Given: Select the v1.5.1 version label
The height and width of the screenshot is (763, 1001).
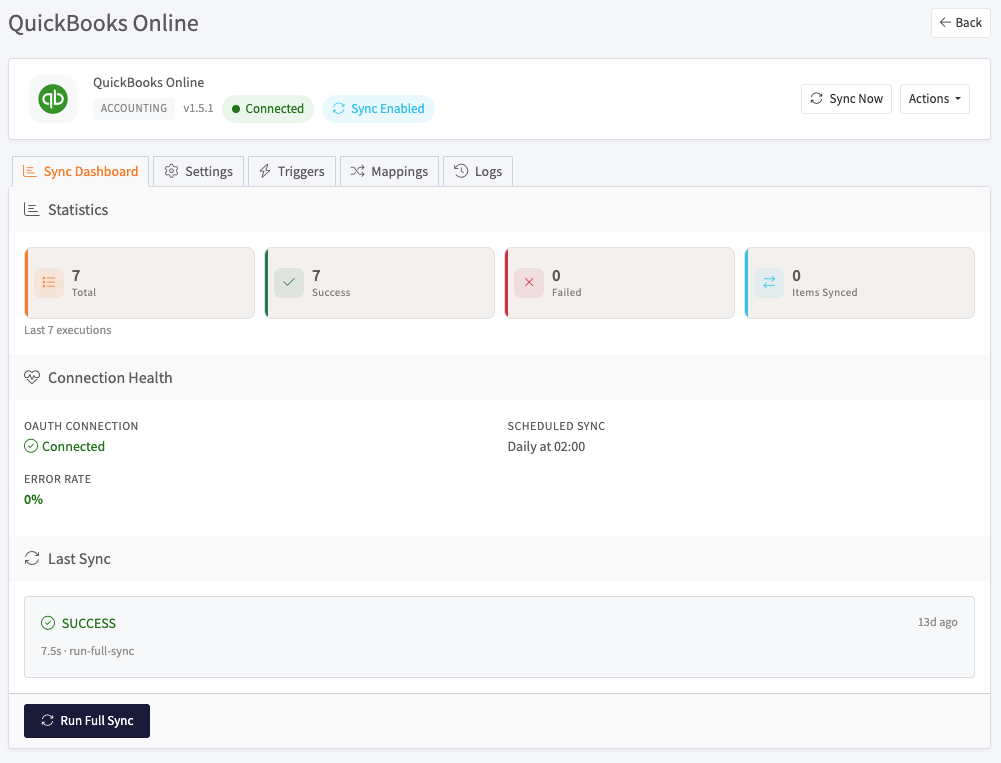Looking at the screenshot, I should pyautogui.click(x=199, y=109).
